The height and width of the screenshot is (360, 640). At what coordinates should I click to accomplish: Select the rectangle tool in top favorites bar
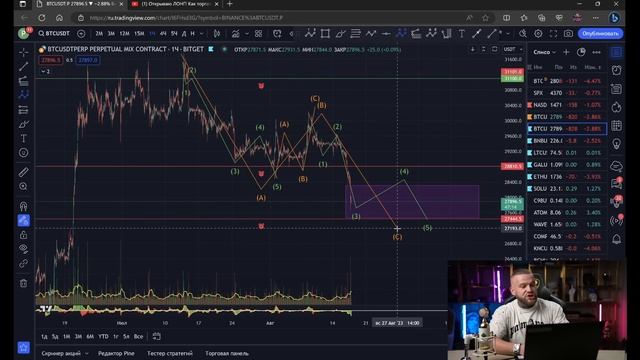coord(325,33)
